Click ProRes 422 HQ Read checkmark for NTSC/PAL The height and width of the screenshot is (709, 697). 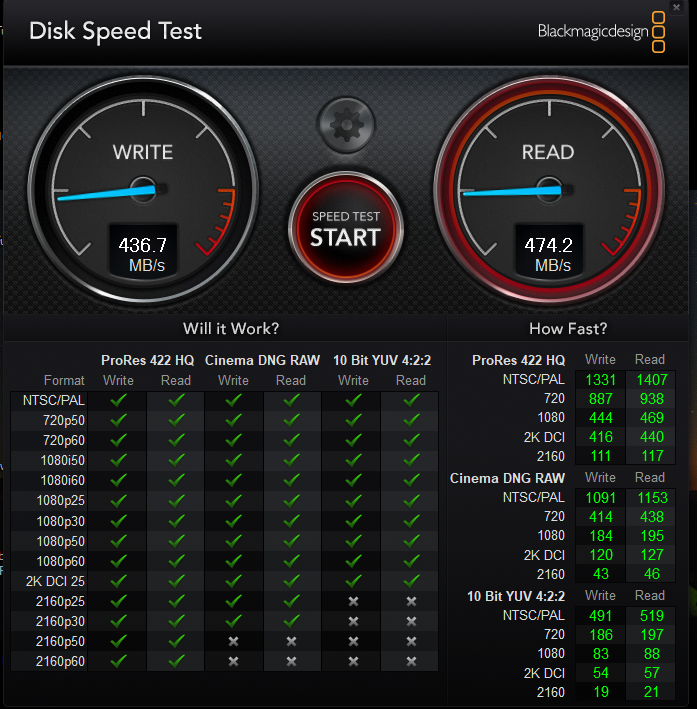point(176,400)
